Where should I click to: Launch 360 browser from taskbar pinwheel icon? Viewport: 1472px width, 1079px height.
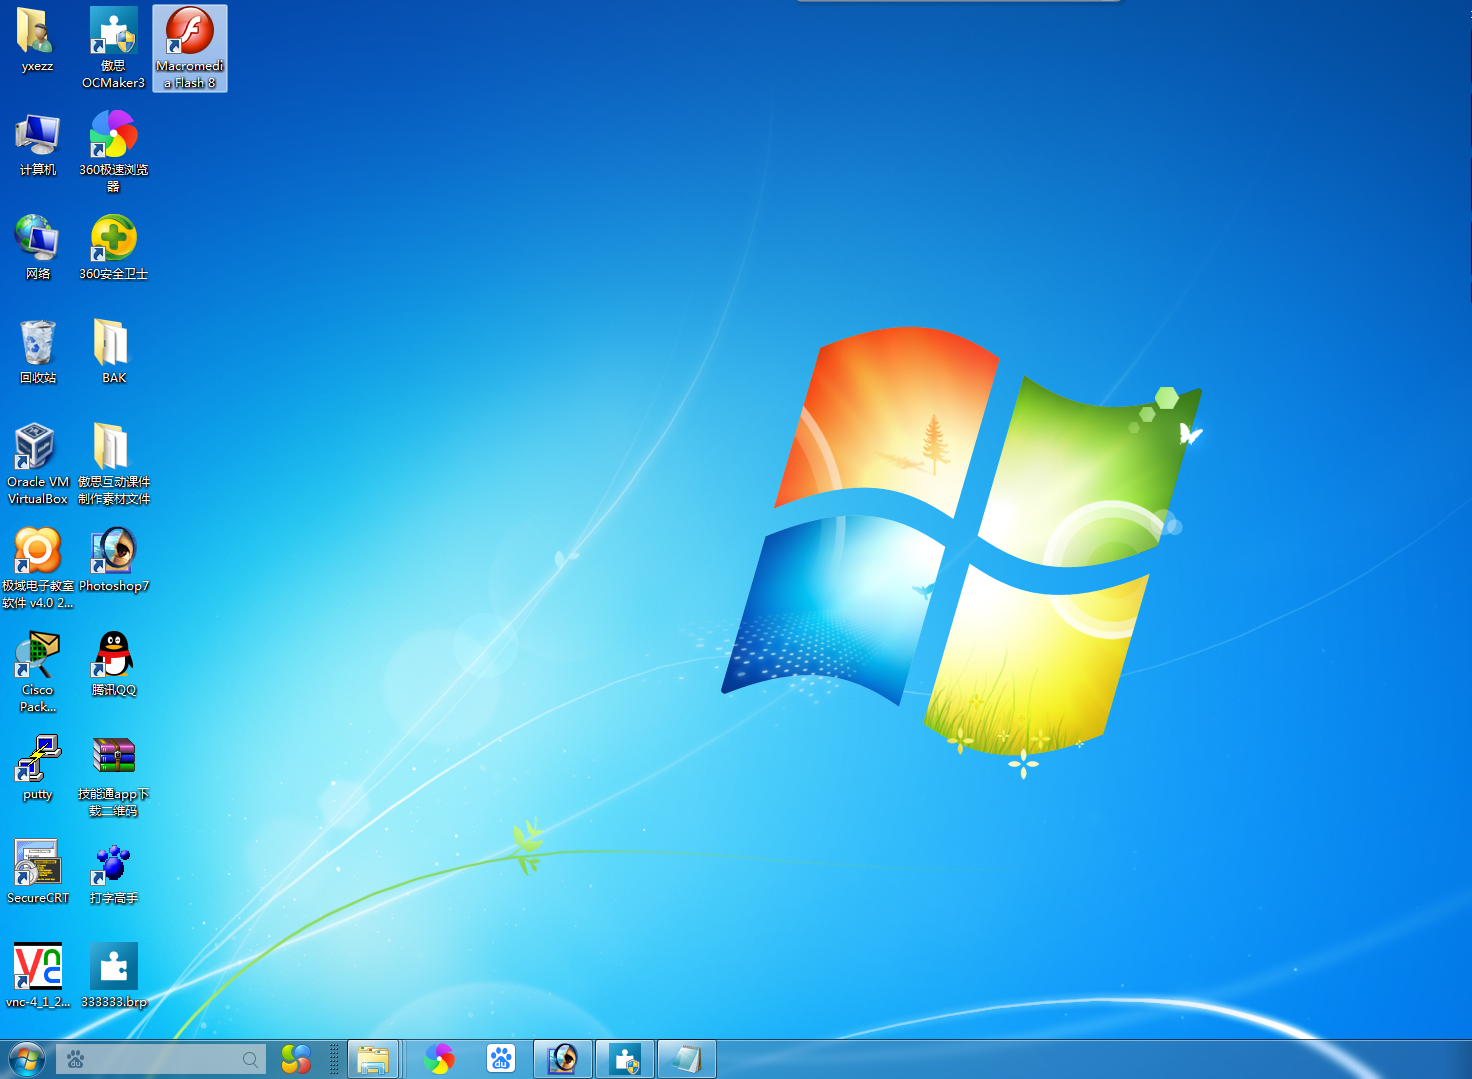[x=438, y=1059]
